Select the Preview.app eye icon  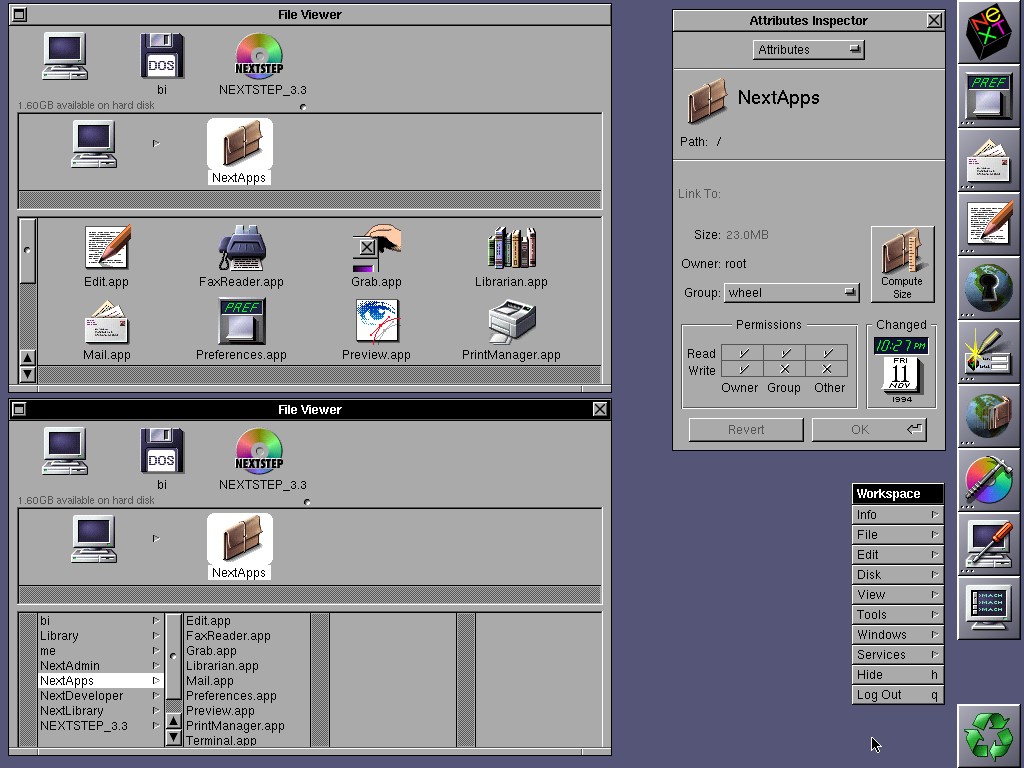tap(377, 321)
